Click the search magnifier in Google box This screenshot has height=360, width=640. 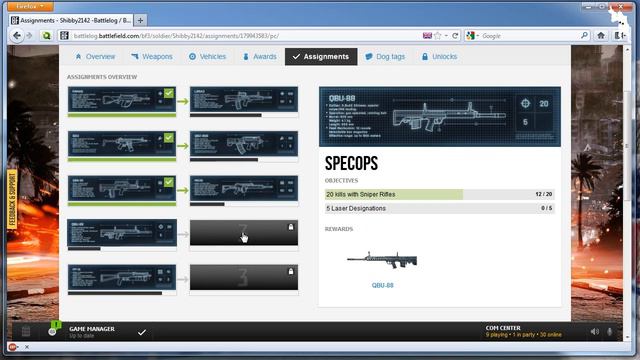pyautogui.click(x=584, y=36)
